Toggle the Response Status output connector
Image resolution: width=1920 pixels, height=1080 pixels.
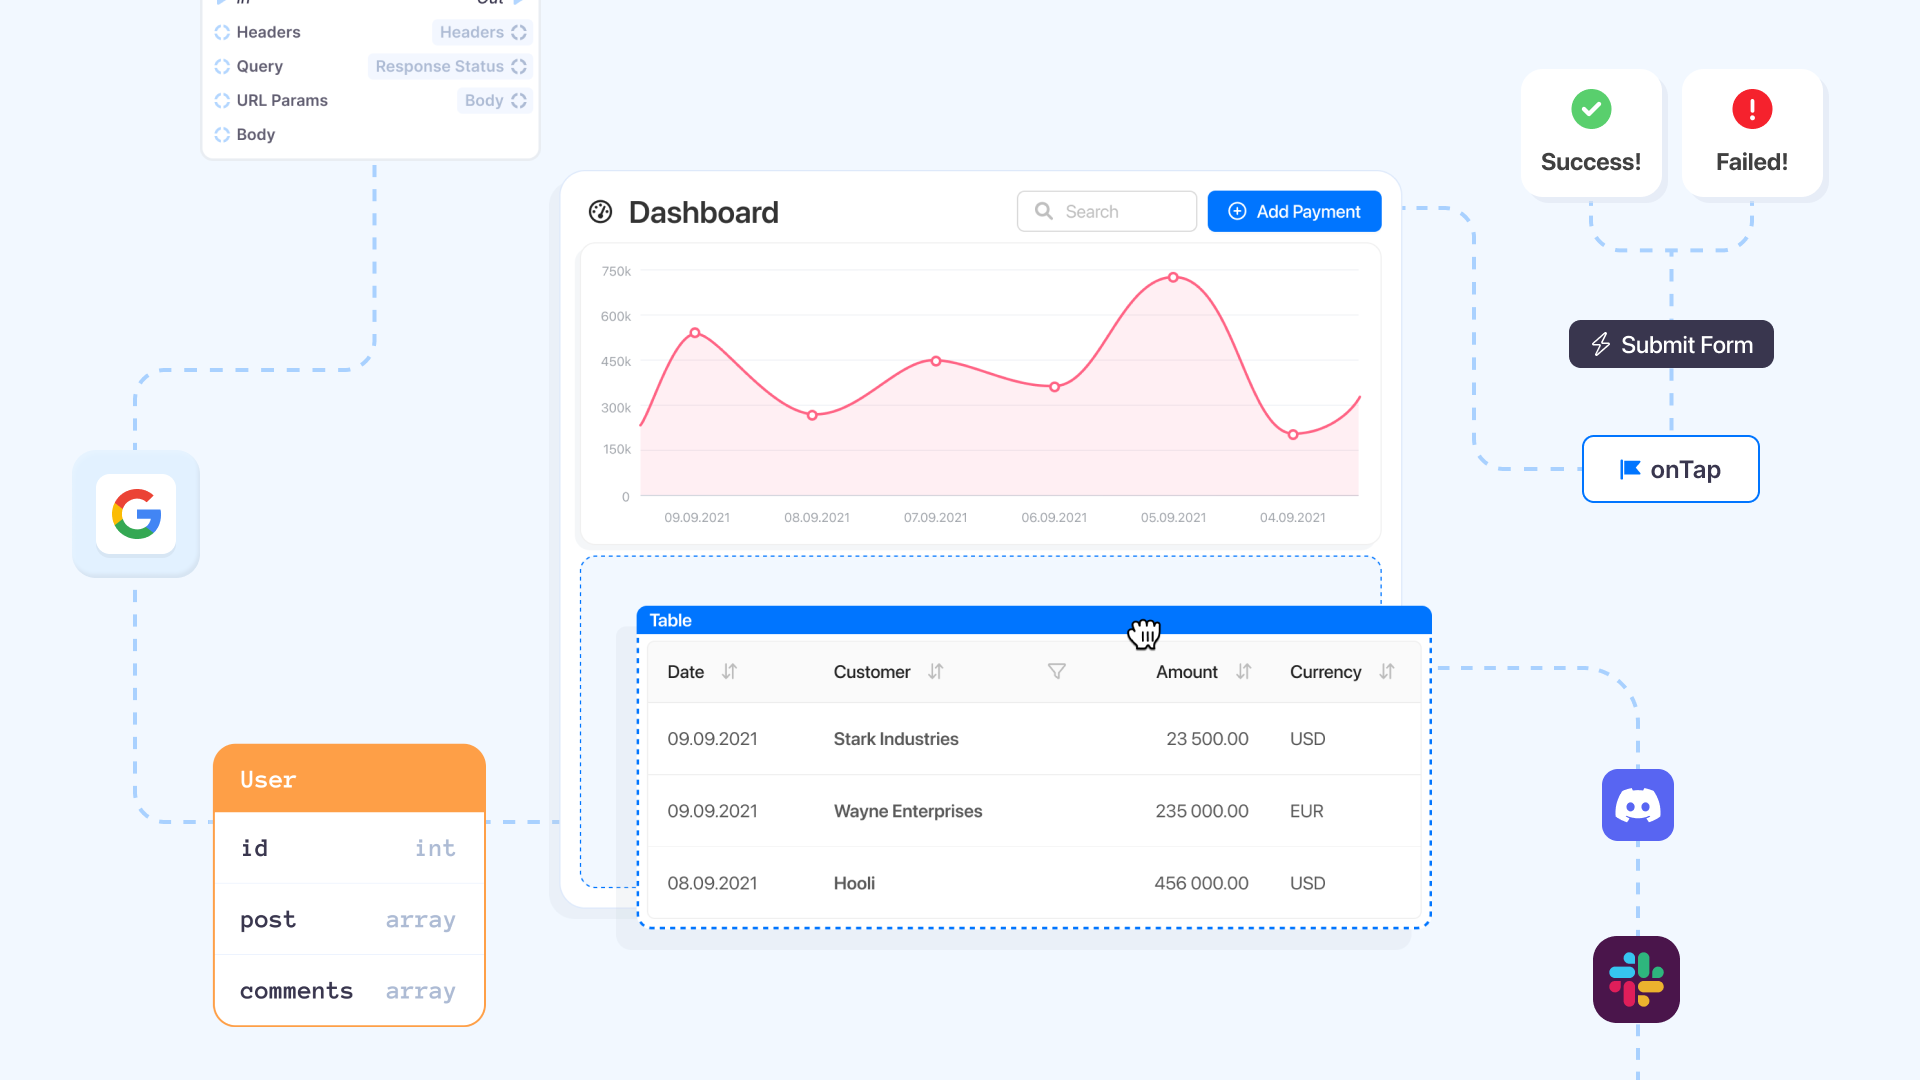[518, 66]
